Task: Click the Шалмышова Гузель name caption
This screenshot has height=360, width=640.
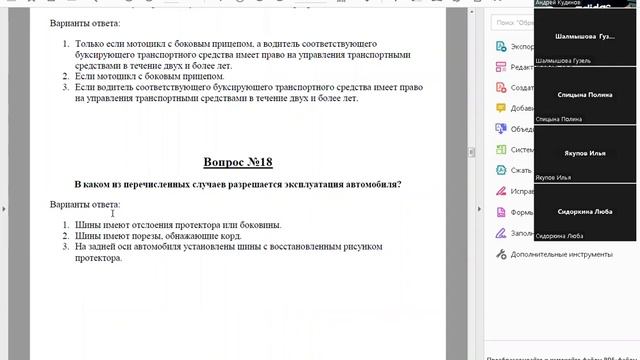Action: [x=563, y=61]
